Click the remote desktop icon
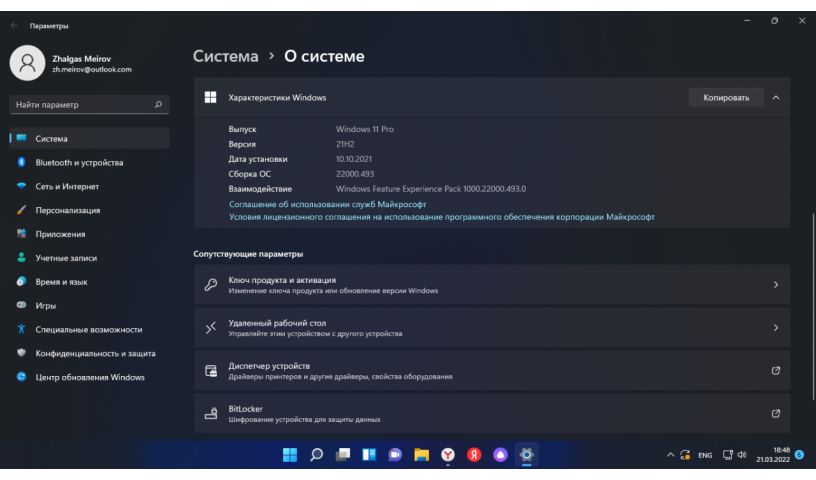This screenshot has height=480, width=816. (211, 327)
